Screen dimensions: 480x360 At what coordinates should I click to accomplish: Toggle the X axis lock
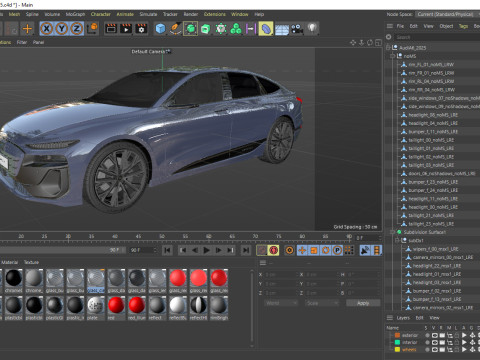[47, 29]
